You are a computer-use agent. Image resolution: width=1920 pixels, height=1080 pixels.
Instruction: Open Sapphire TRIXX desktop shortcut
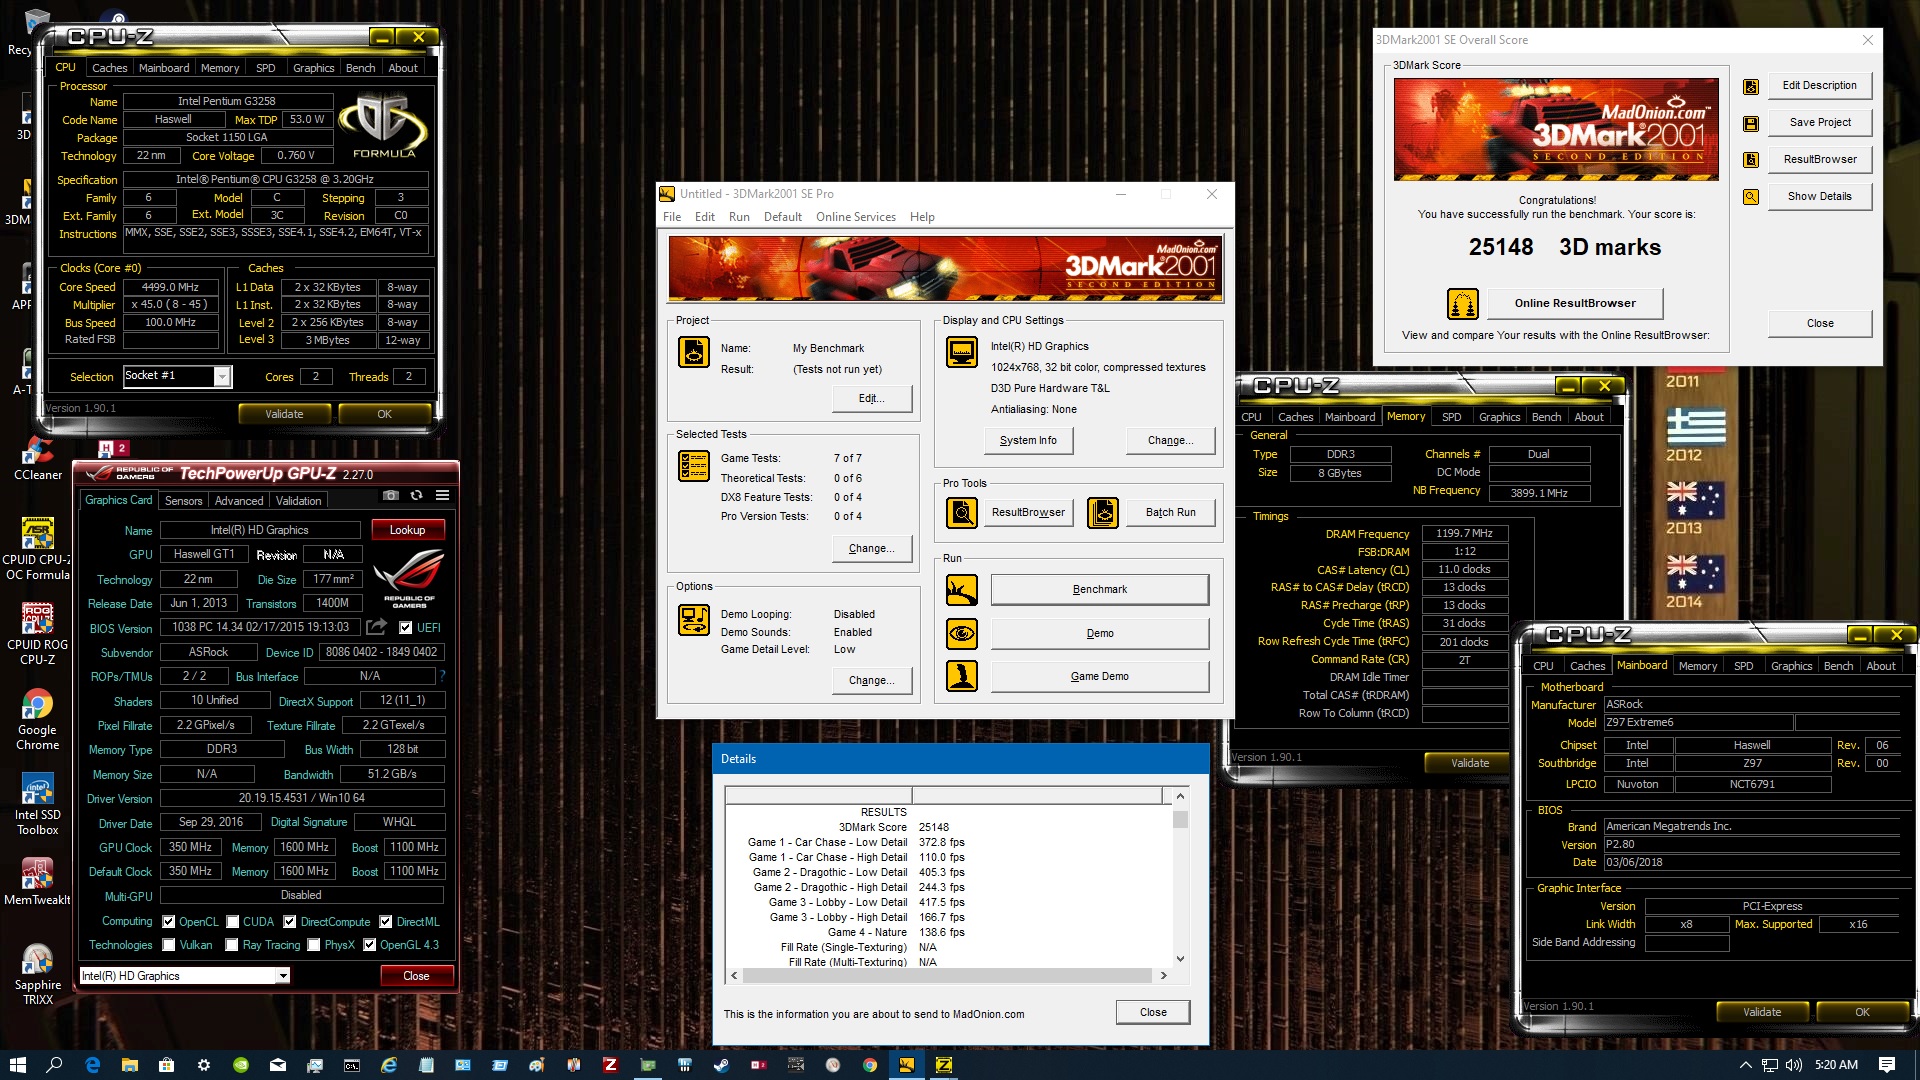point(38,975)
